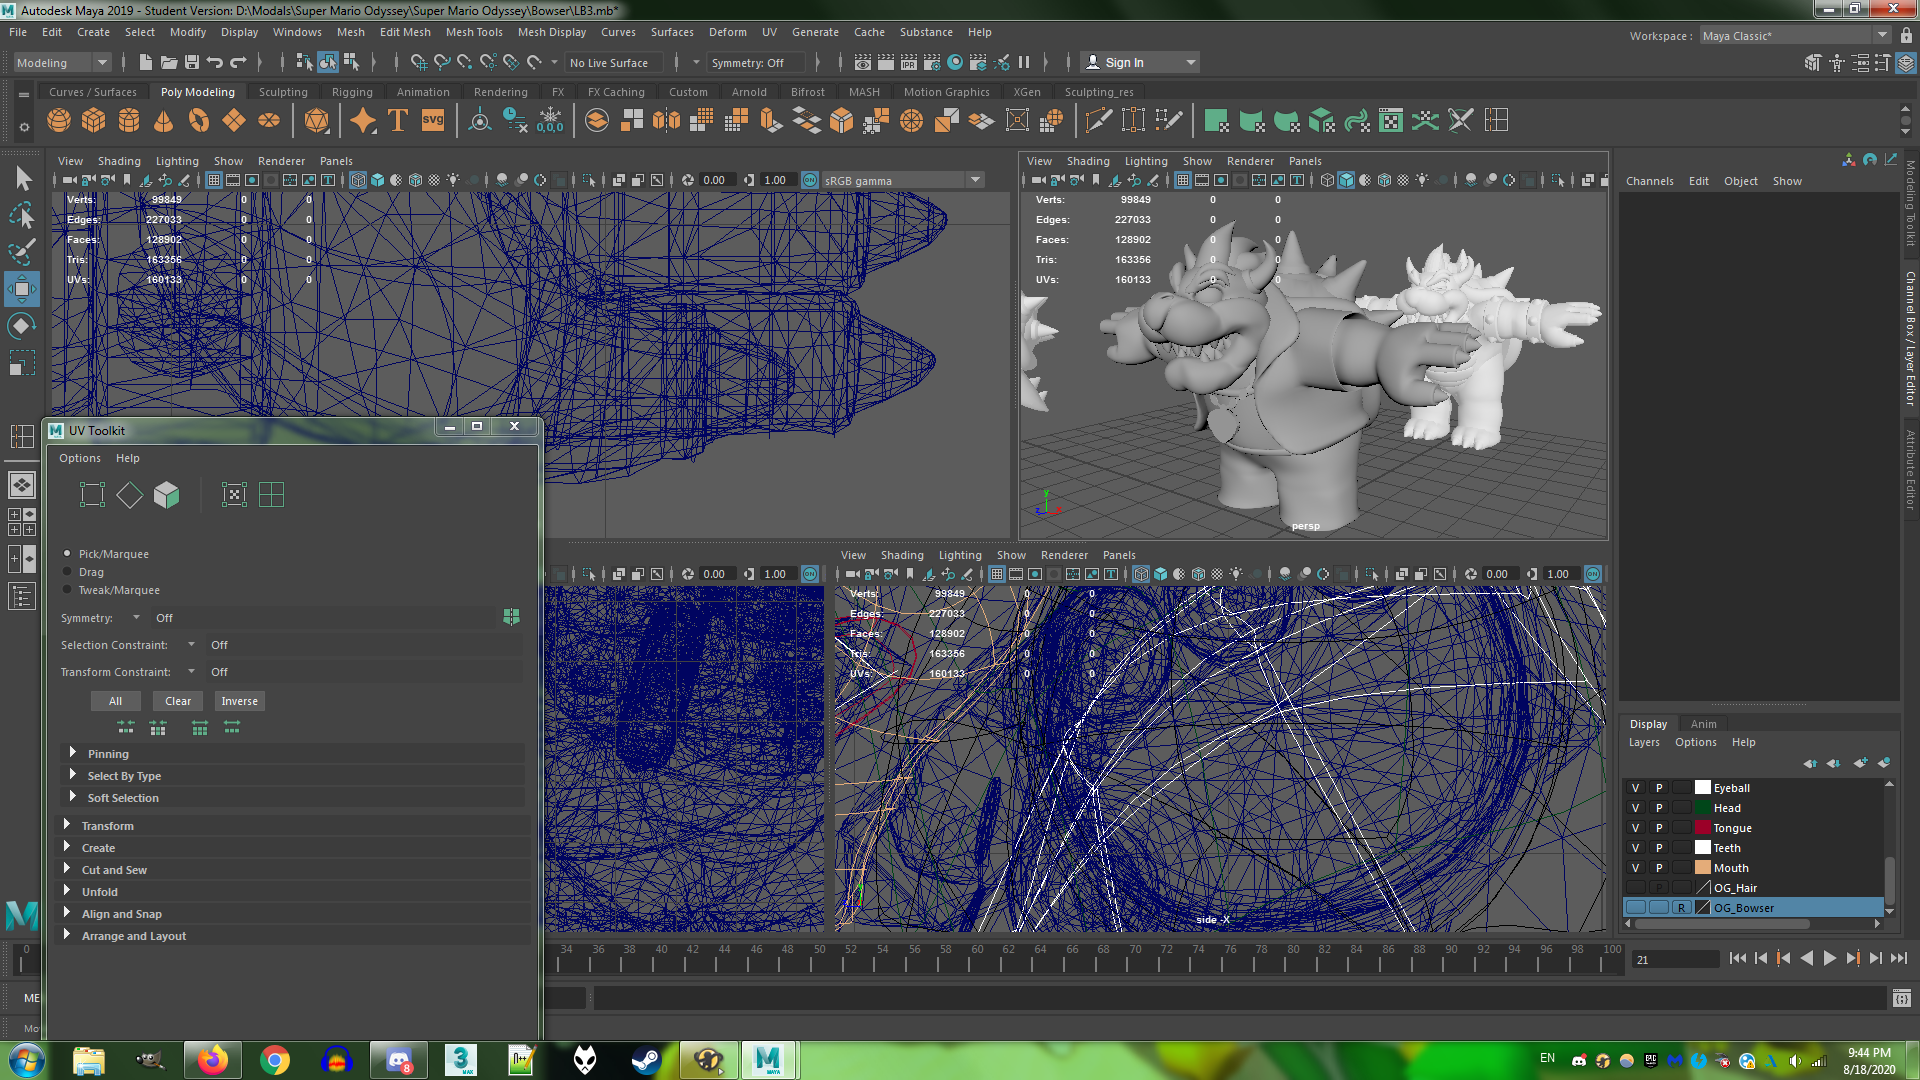The image size is (1920, 1080).
Task: Click the Multi-Cut knife tool icon
Action: click(x=1098, y=121)
